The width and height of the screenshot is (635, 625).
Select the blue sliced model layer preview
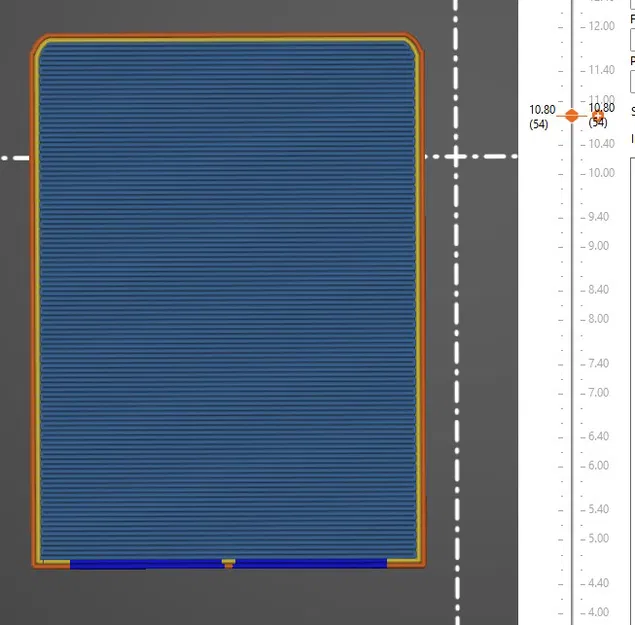tap(228, 301)
